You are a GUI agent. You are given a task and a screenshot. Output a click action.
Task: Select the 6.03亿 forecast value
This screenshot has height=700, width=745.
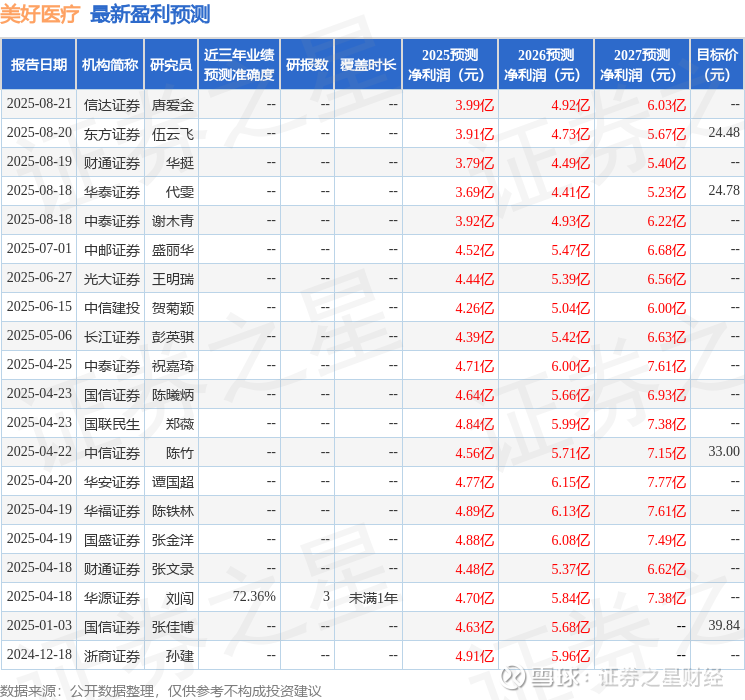(x=666, y=105)
